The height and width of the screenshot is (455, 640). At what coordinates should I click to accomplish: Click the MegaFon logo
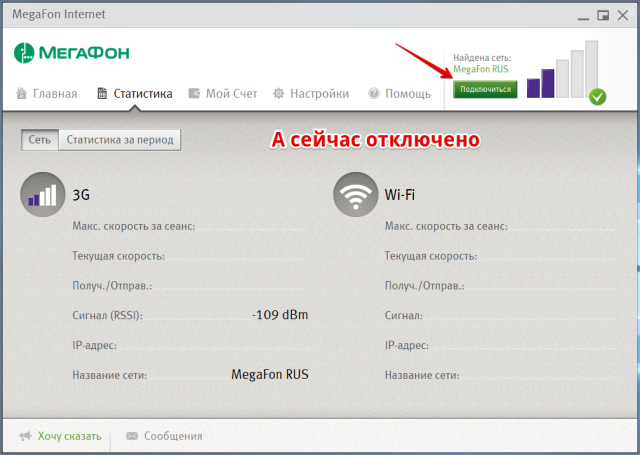point(71,53)
